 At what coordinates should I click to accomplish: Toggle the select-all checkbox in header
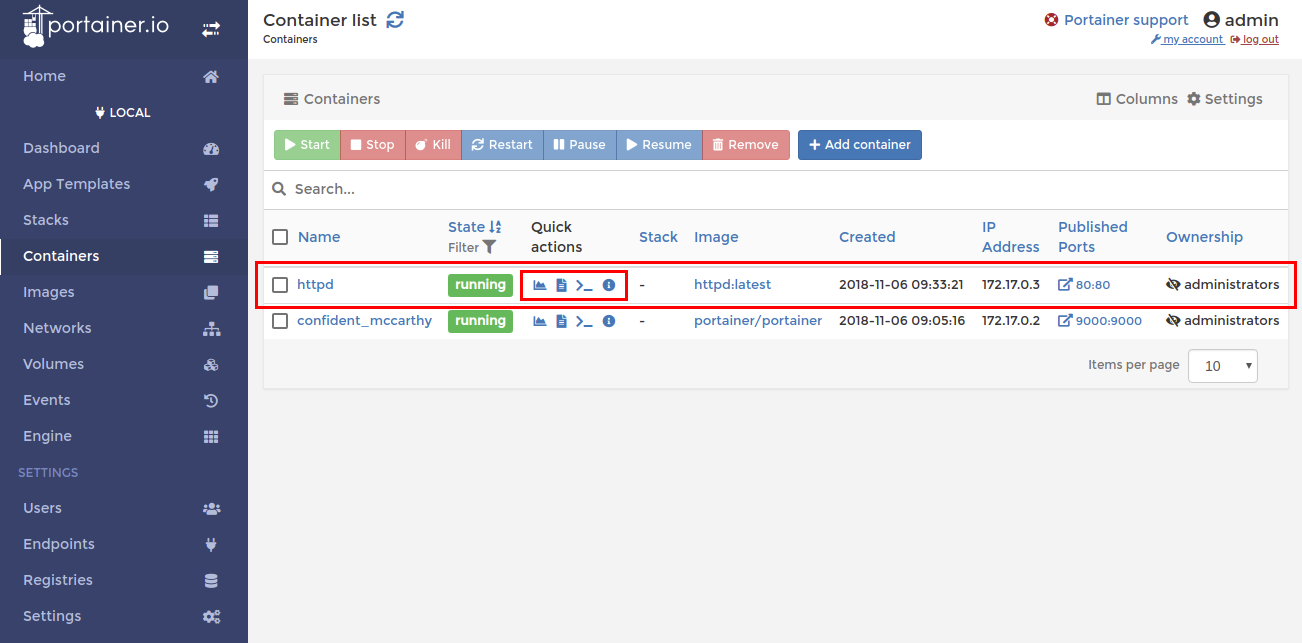tap(280, 237)
